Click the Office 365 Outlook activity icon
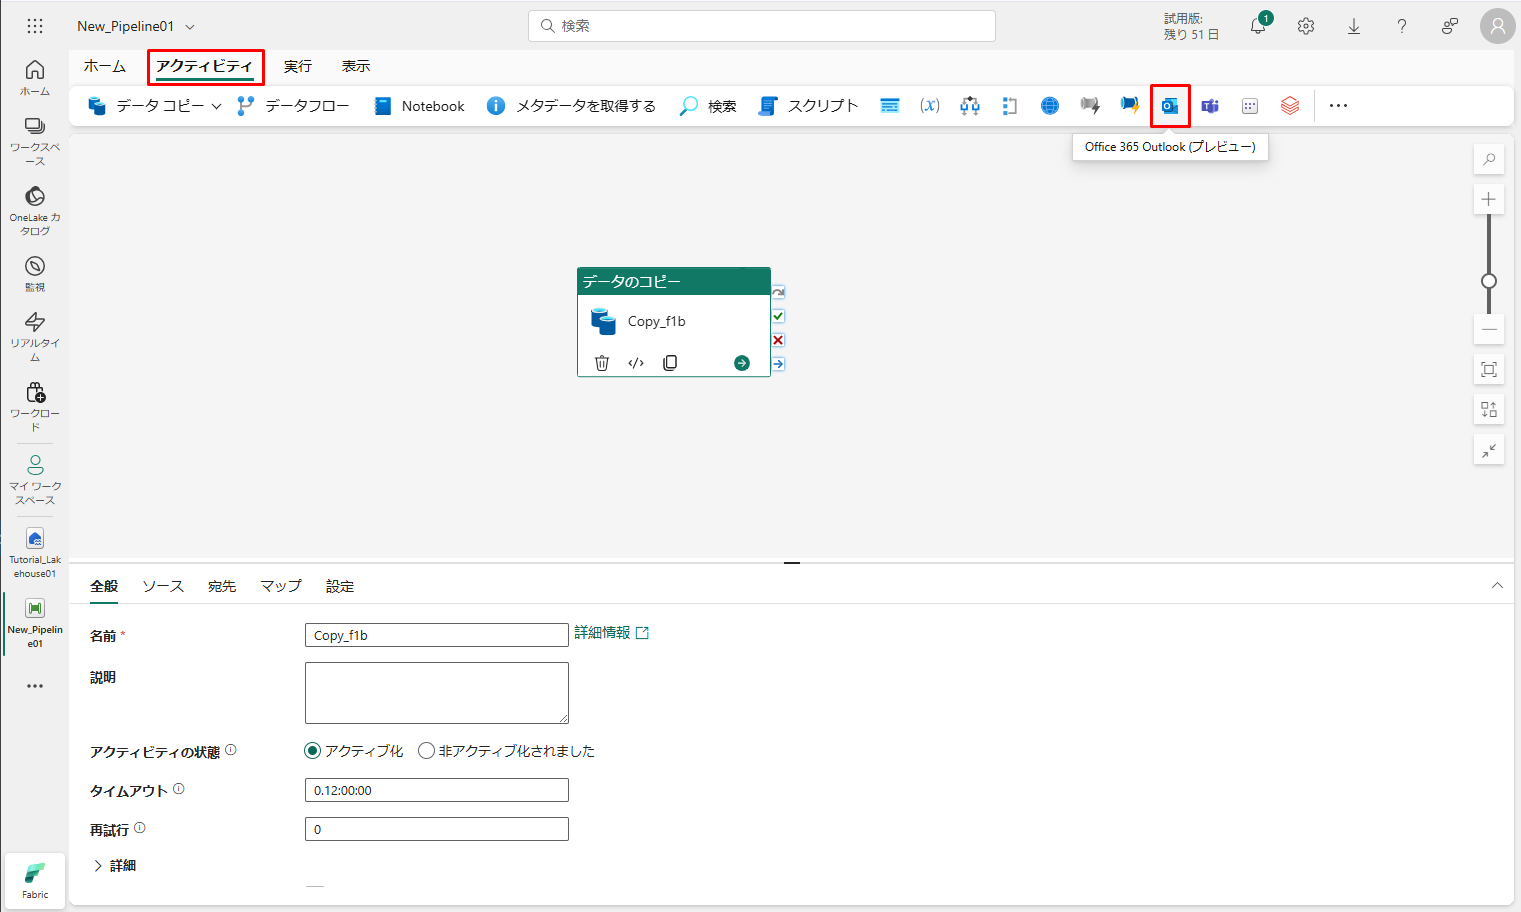 [1170, 106]
